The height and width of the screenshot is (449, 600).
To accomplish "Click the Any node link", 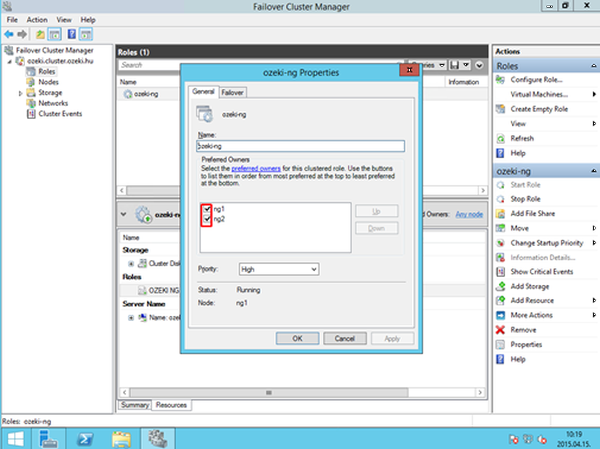I will (x=469, y=214).
